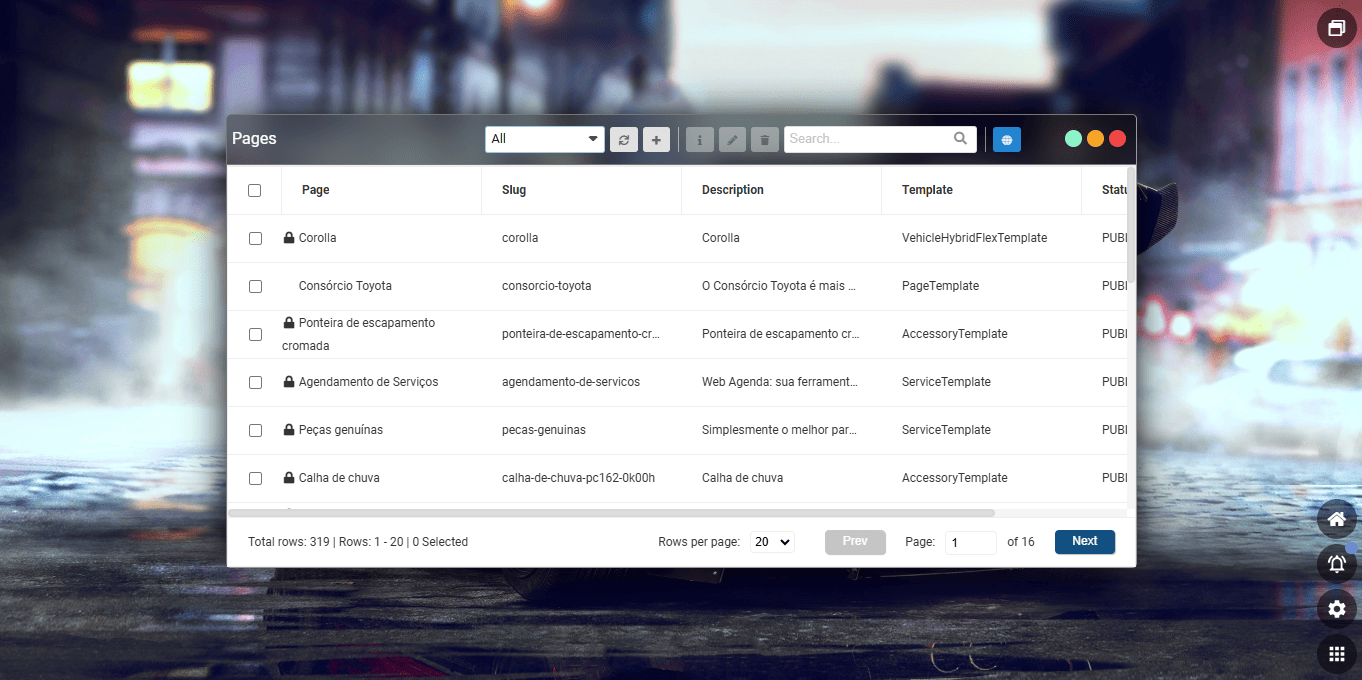The image size is (1362, 680).
Task: Click the info icon in toolbar
Action: [700, 140]
